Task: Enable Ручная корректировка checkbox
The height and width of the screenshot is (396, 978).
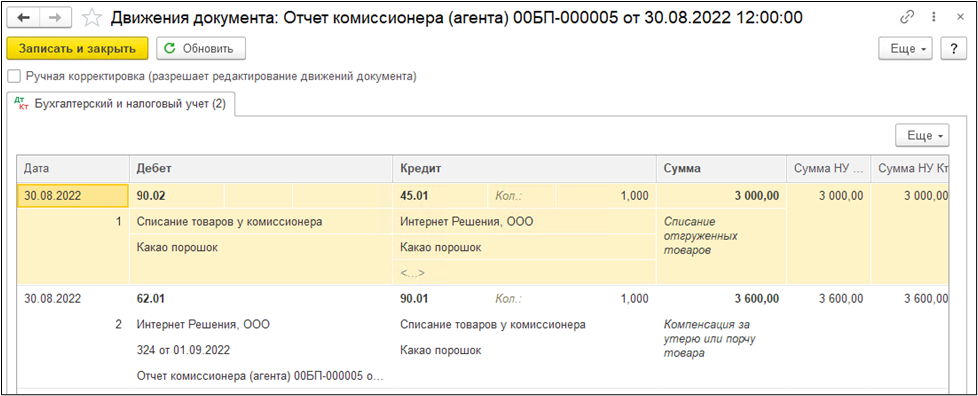Action: (13, 77)
